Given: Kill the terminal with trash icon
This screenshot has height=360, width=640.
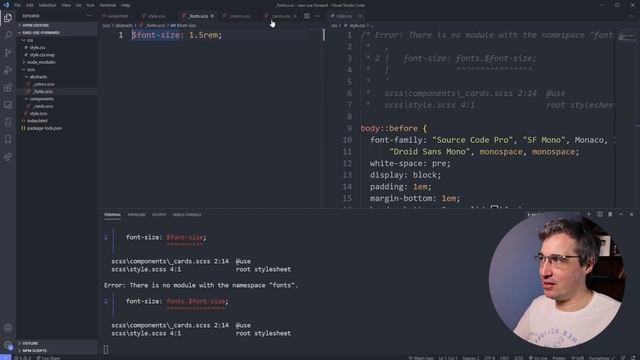Looking at the screenshot, I should pos(610,214).
